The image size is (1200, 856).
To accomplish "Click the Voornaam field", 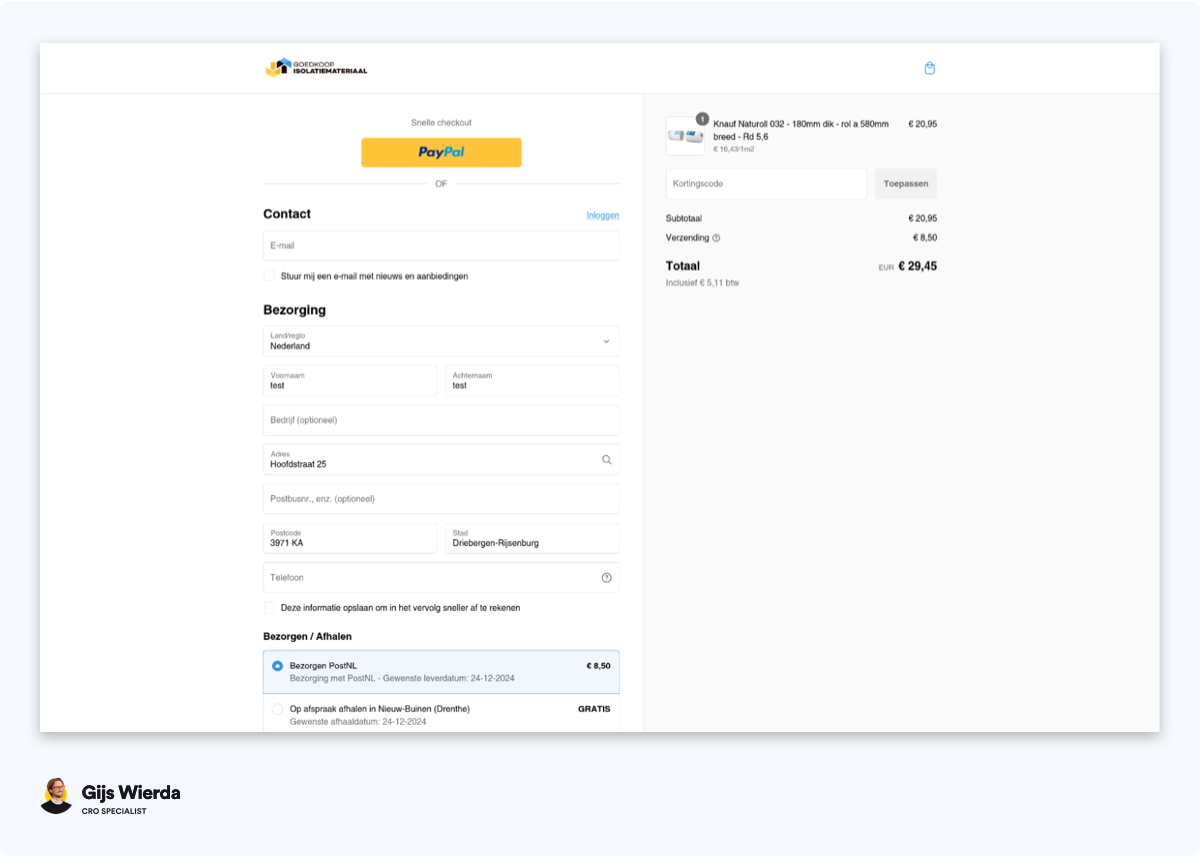I will [350, 380].
